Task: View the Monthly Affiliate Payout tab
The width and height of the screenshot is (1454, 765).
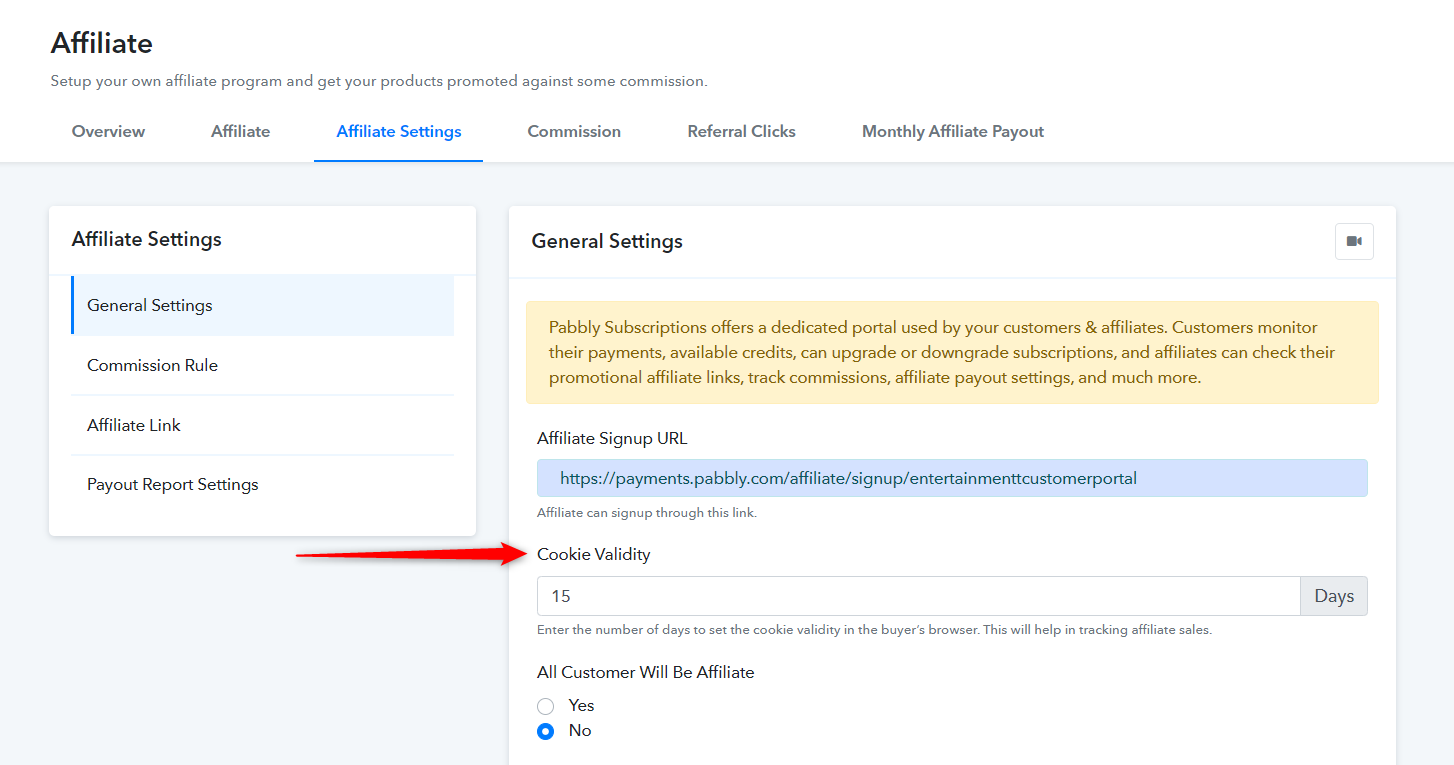Action: click(953, 131)
